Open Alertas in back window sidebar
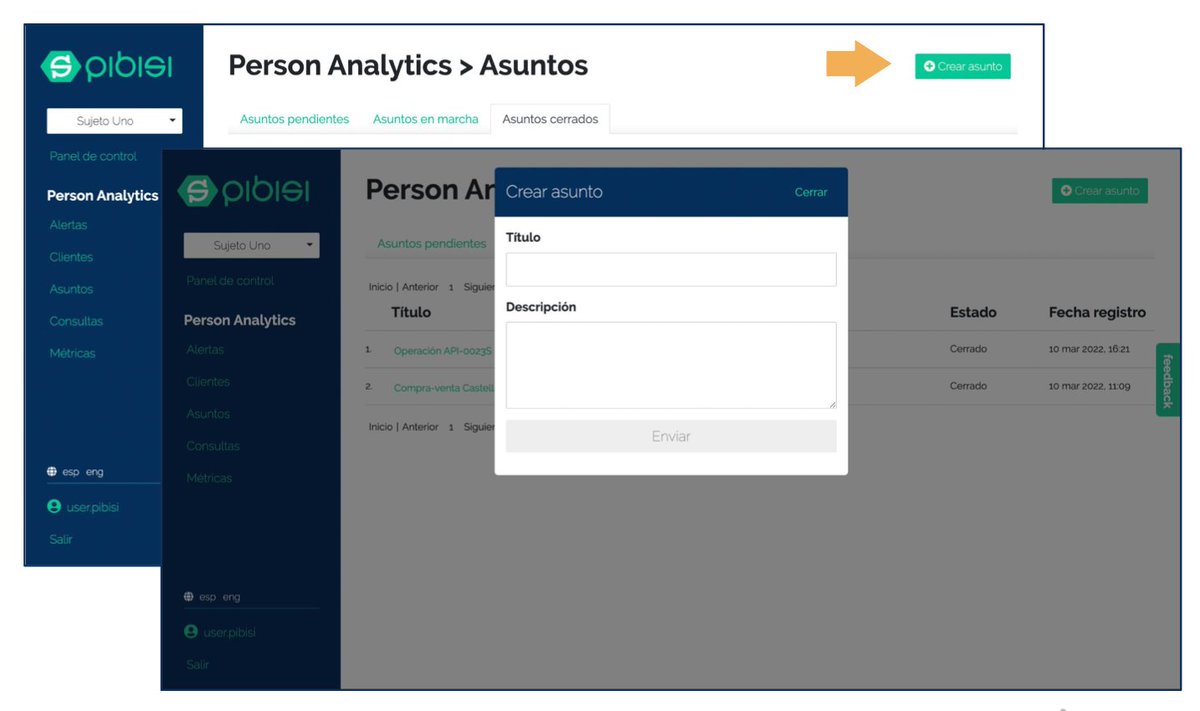The image size is (1200, 711). pyautogui.click(x=68, y=225)
